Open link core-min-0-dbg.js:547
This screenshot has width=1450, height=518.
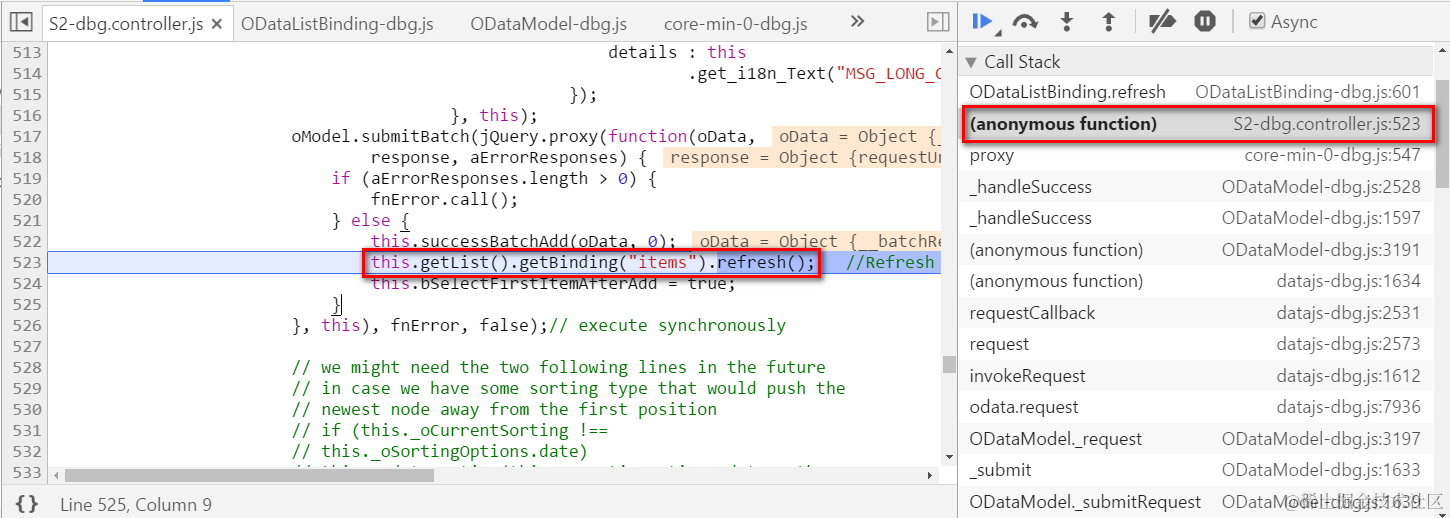1332,156
